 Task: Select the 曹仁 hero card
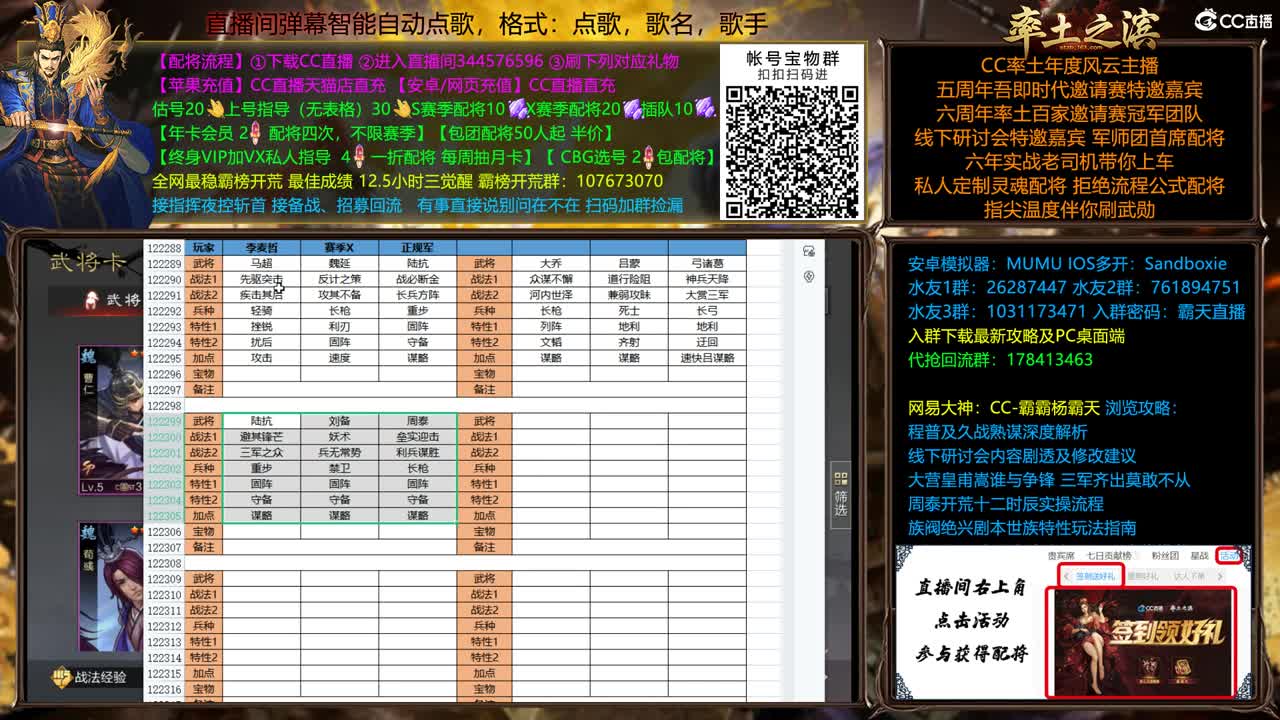[x=111, y=420]
